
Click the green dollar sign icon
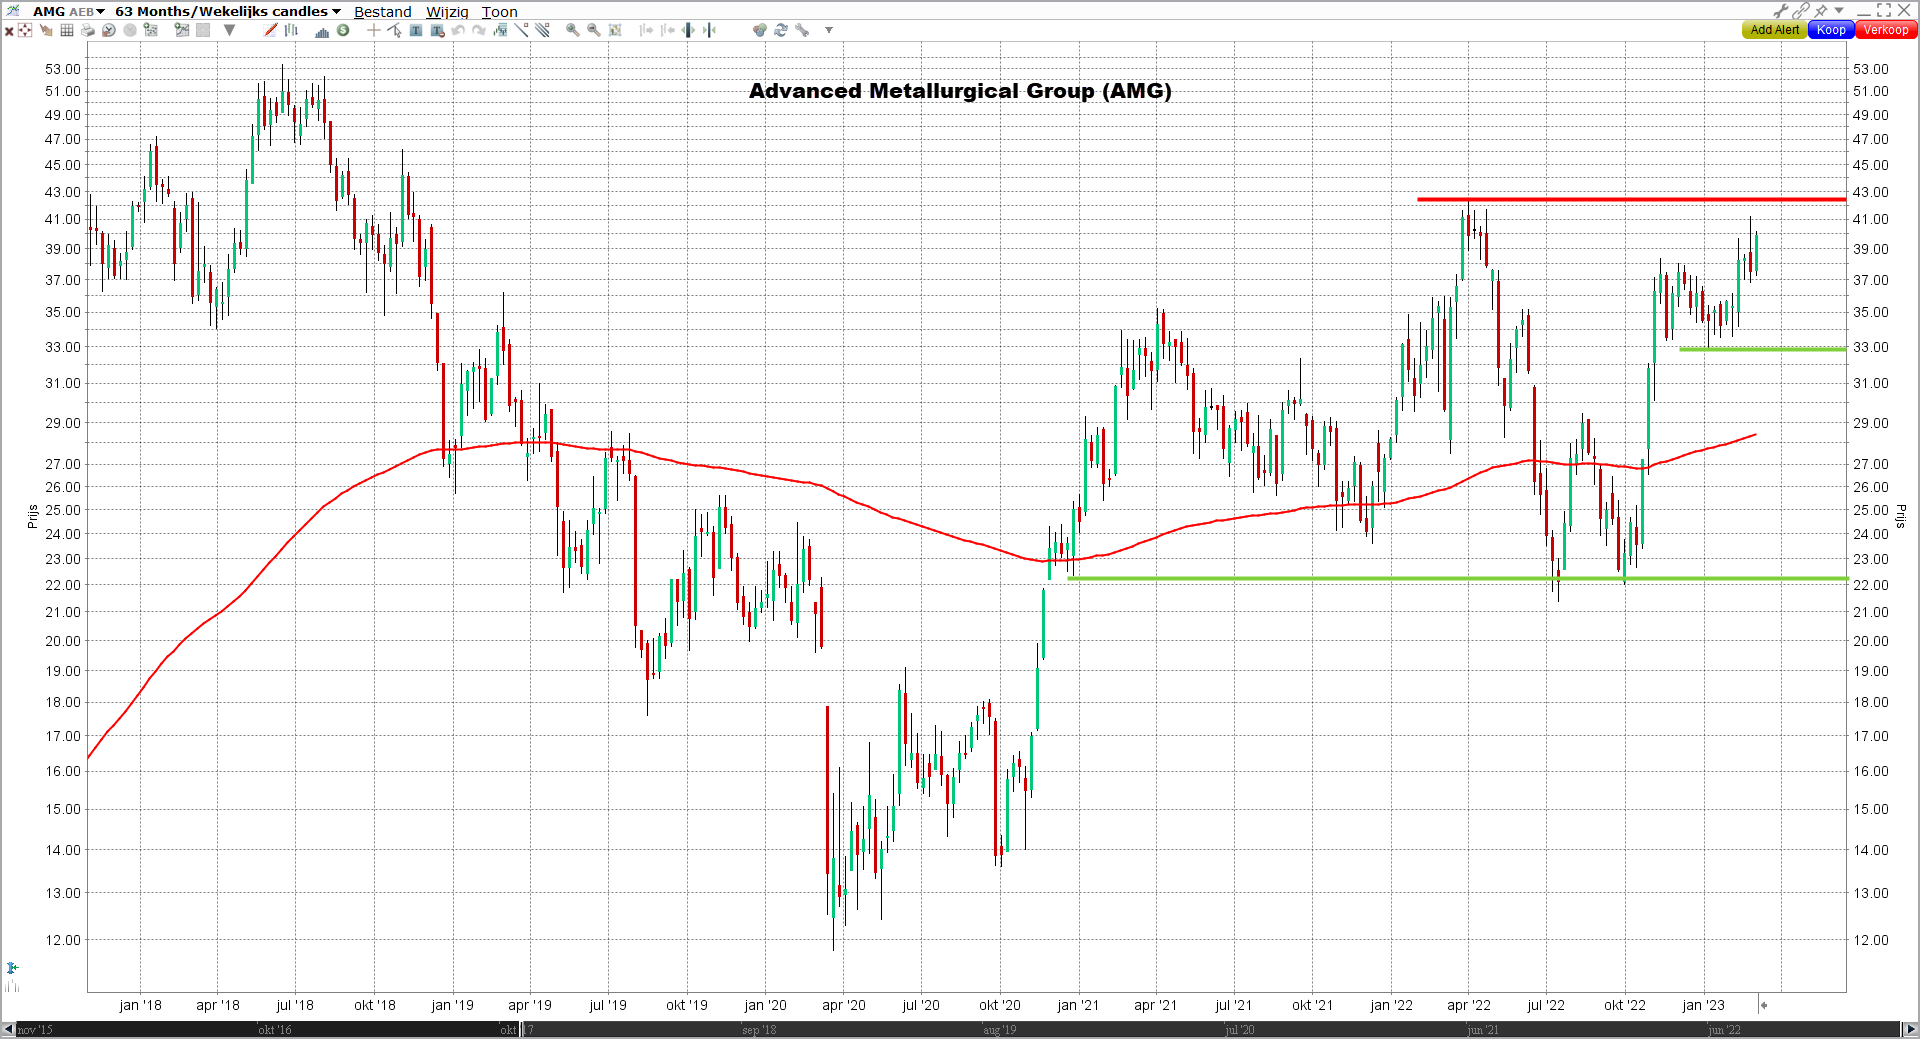click(x=343, y=30)
